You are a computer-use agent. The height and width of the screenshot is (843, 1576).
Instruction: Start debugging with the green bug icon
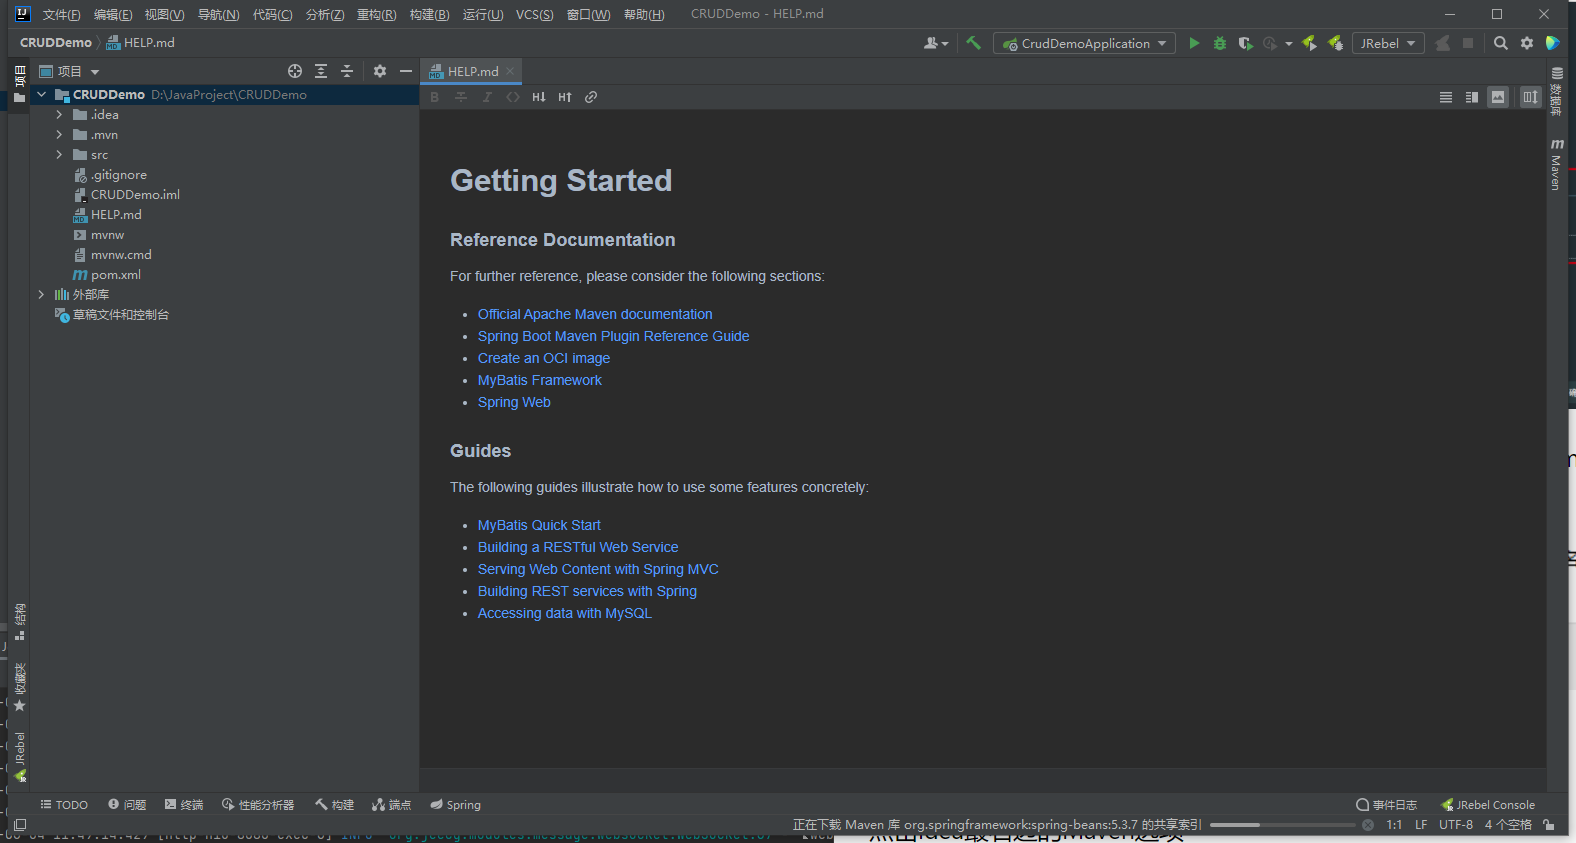1220,43
